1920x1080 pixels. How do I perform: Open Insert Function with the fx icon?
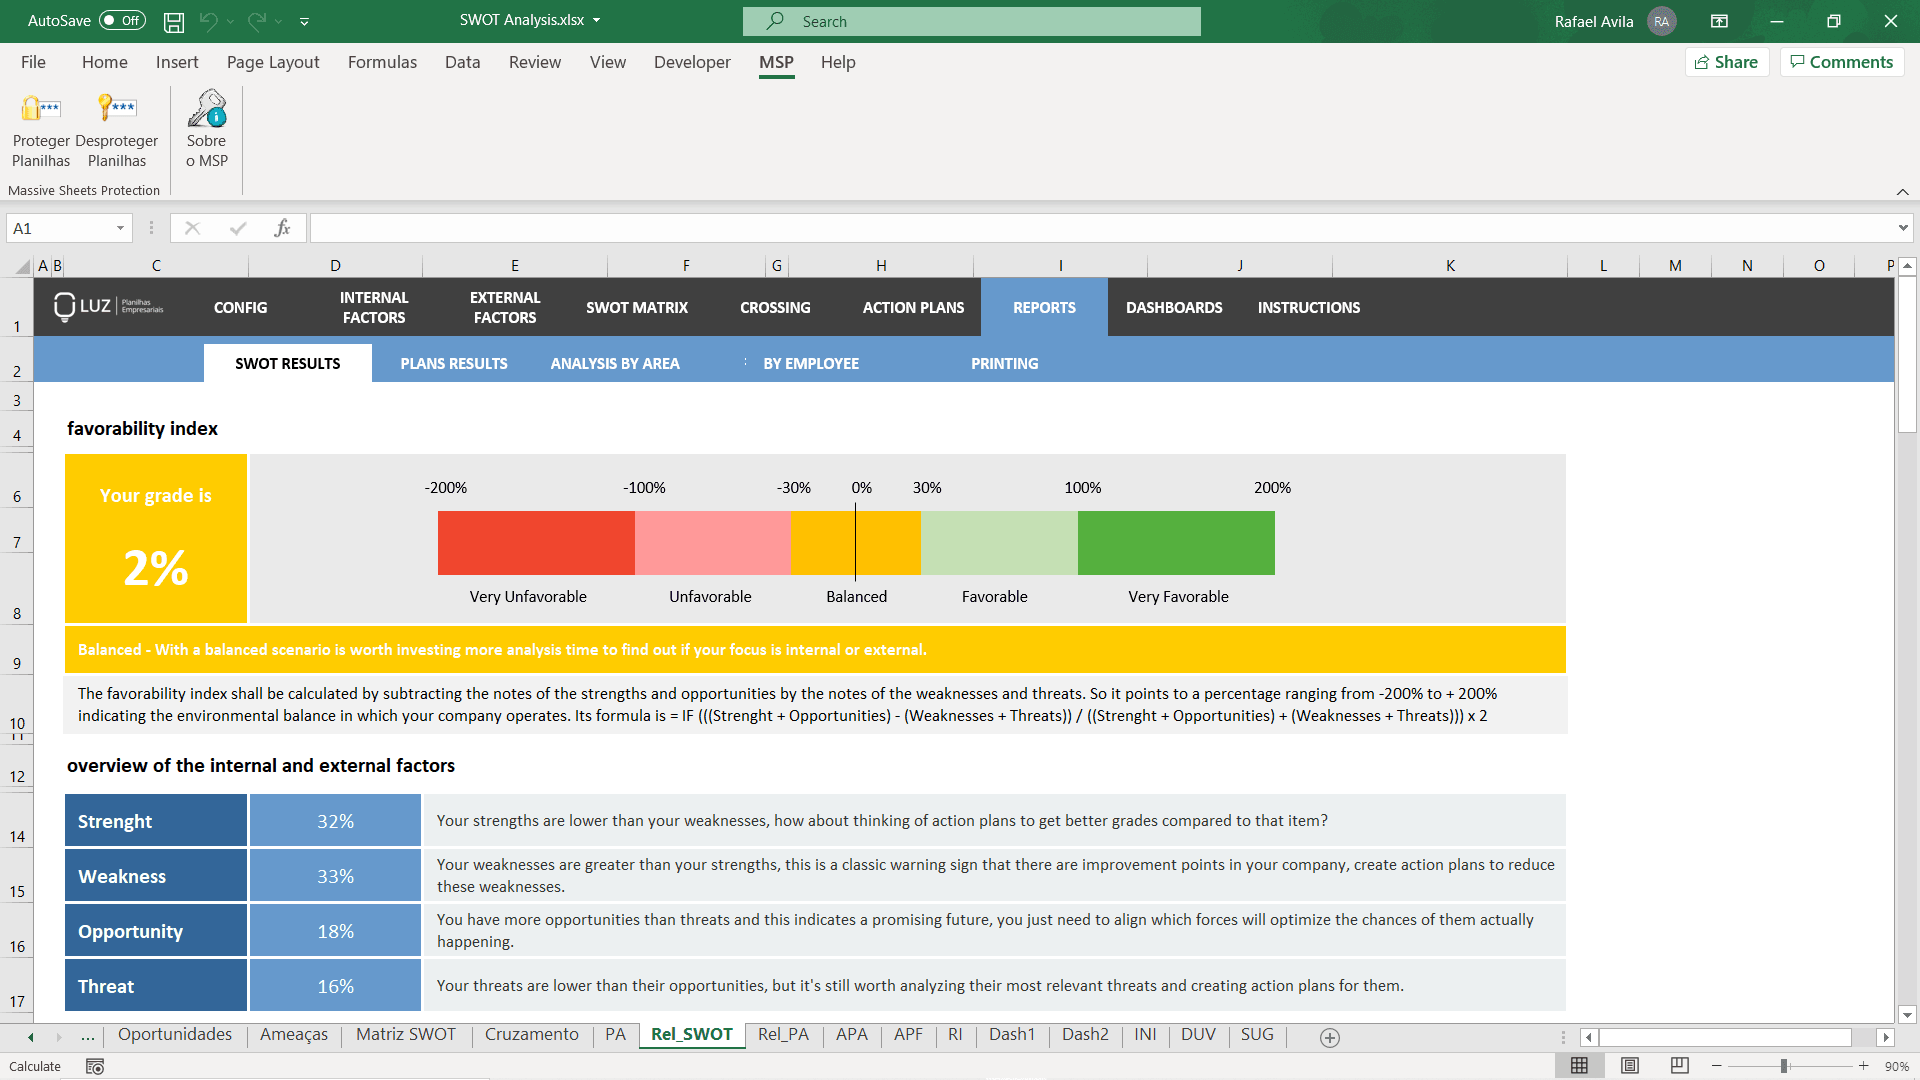(282, 227)
